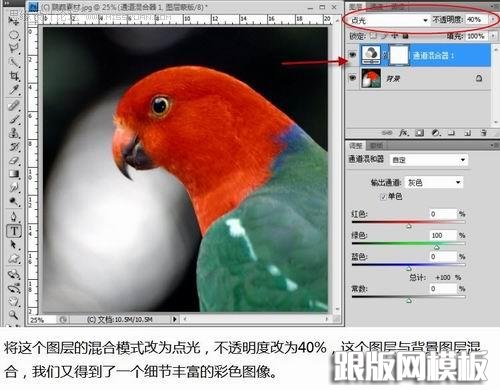Click the fx layer style icon
Viewport: 500px width, 390px height.
[404, 133]
